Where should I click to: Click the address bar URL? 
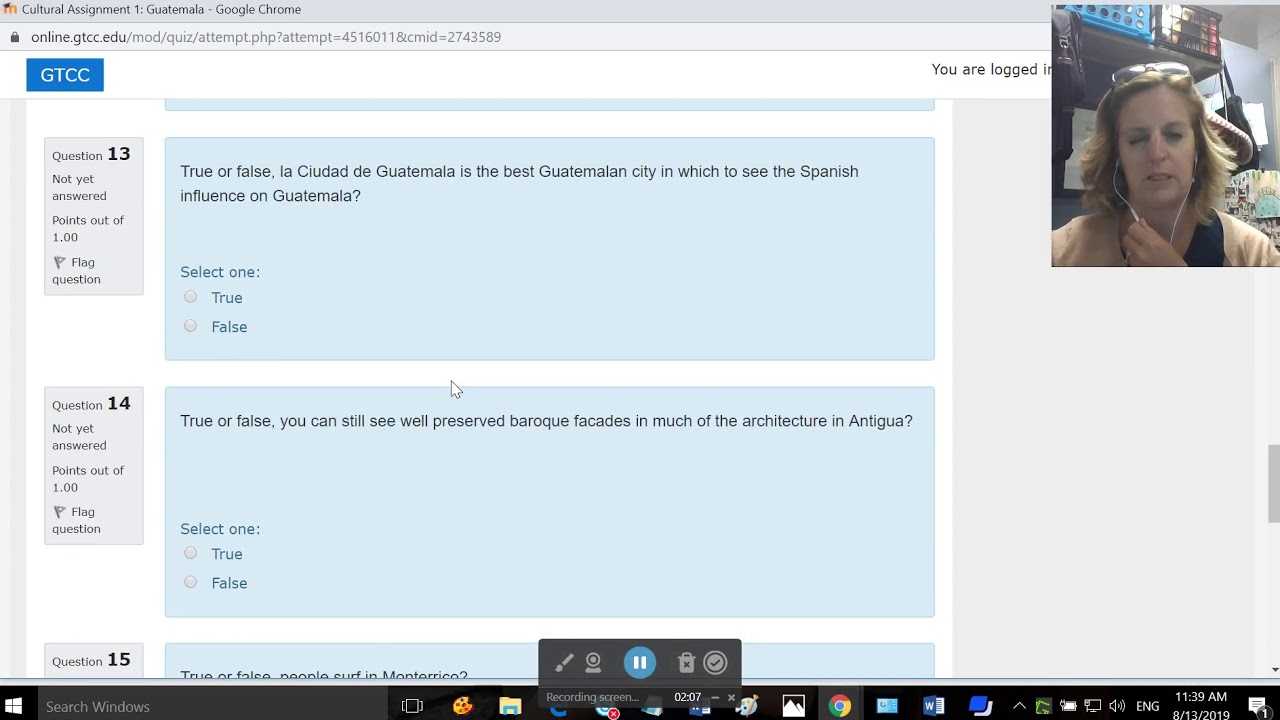(266, 37)
